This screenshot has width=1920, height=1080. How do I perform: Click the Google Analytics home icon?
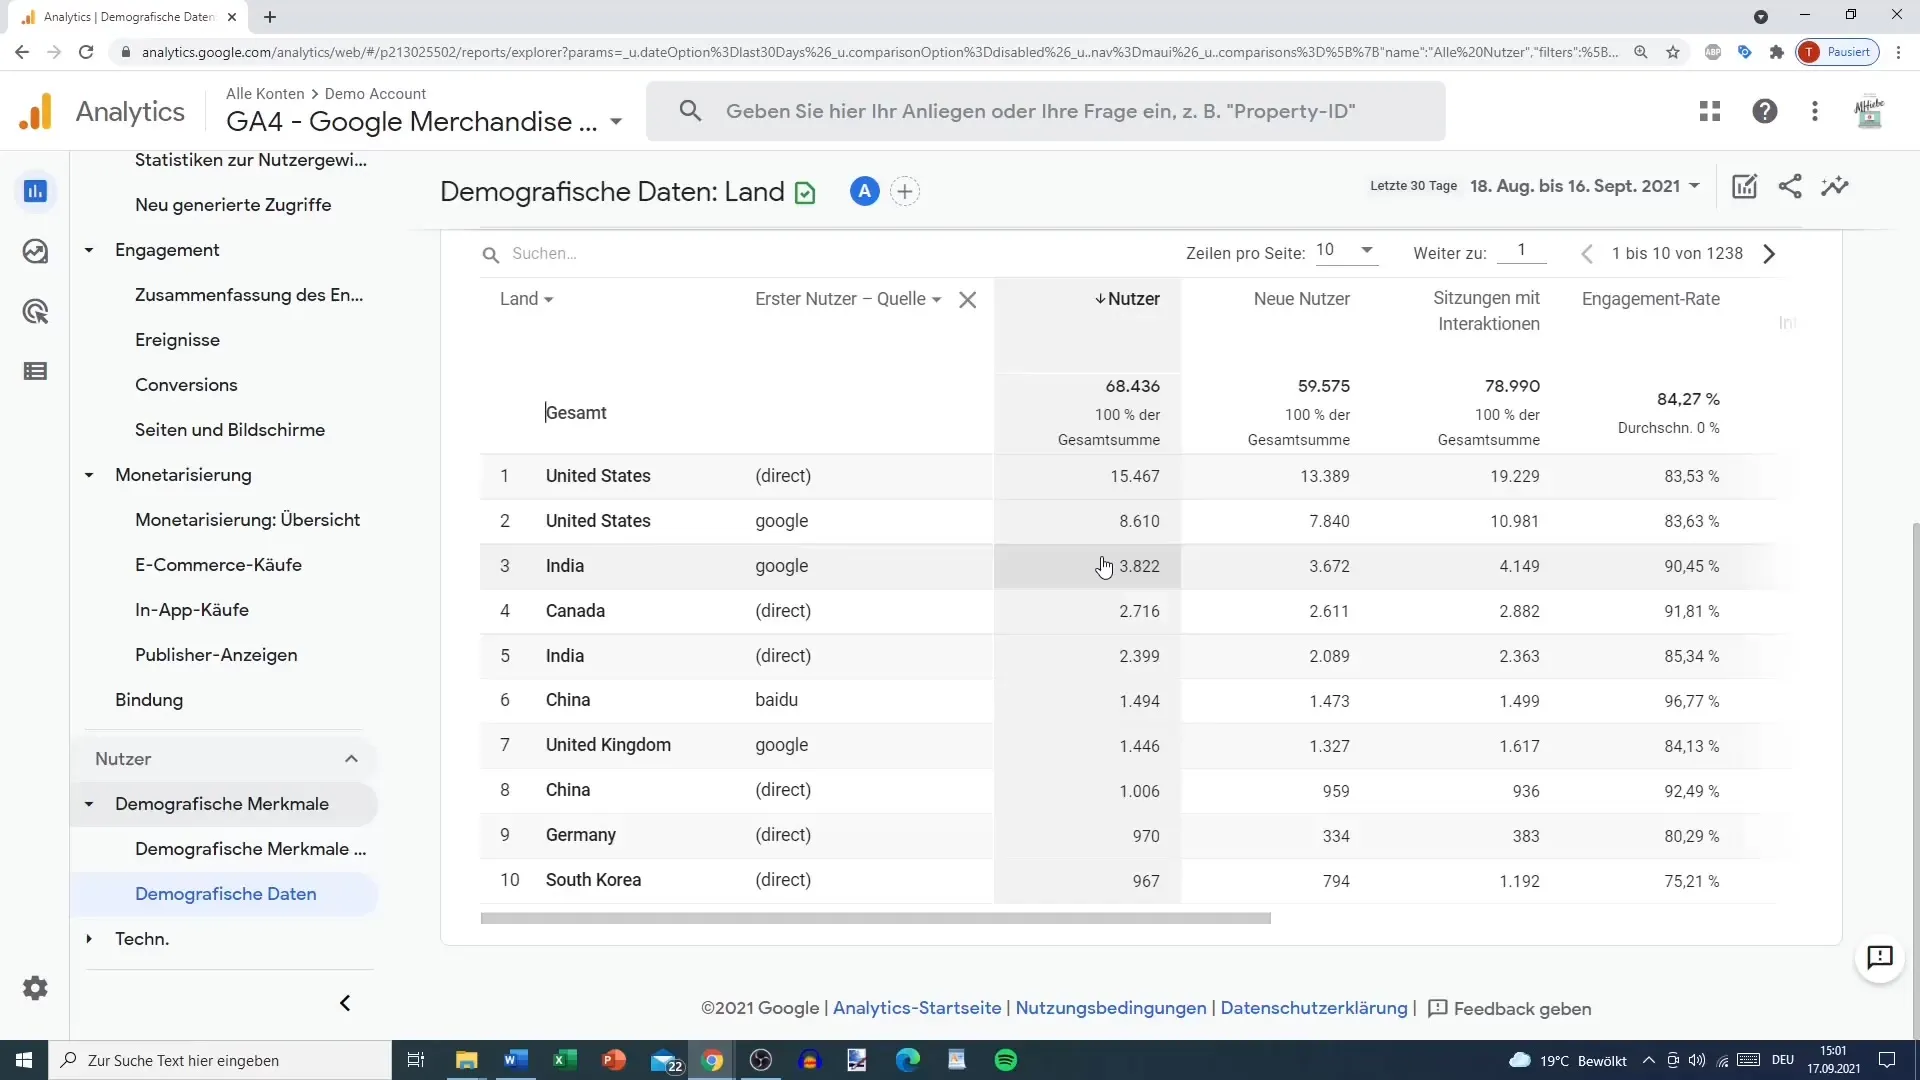36,111
